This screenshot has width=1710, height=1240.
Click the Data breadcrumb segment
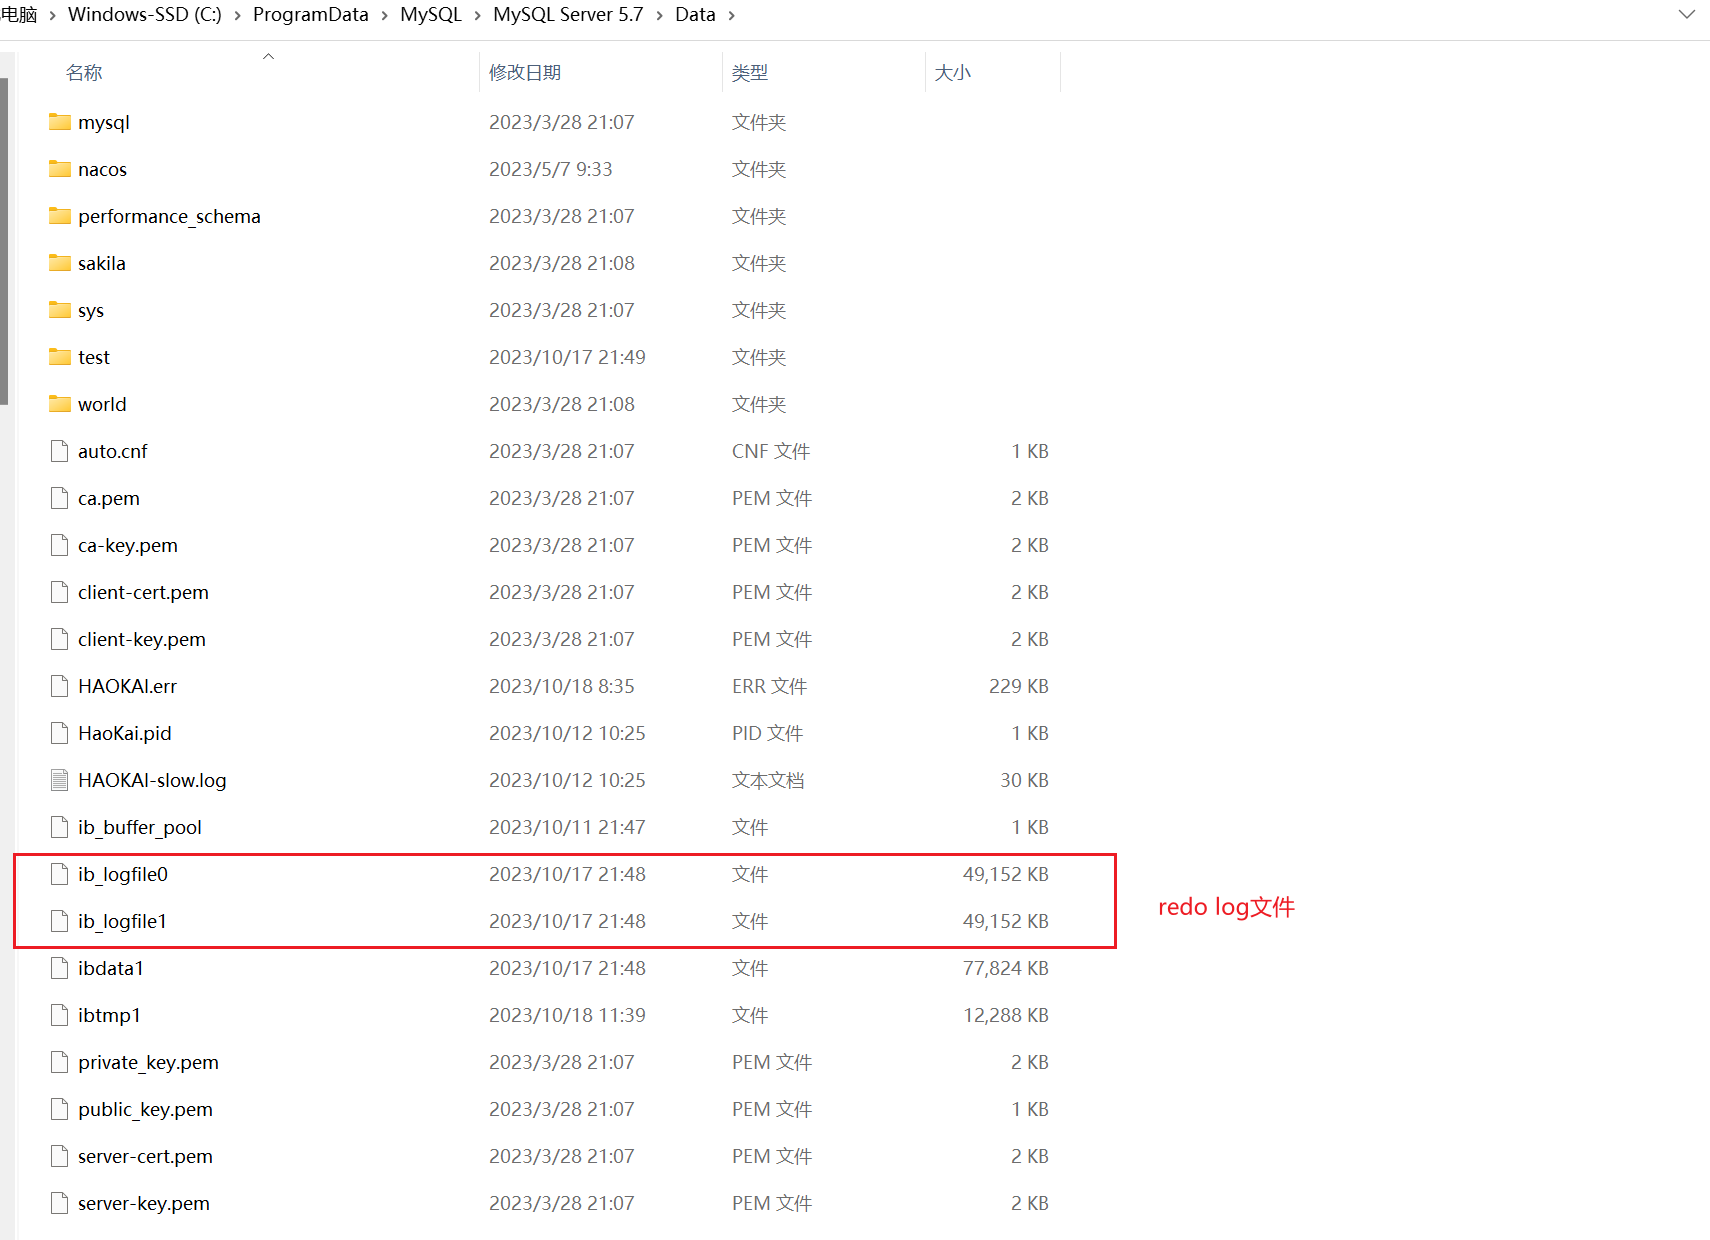pyautogui.click(x=695, y=15)
